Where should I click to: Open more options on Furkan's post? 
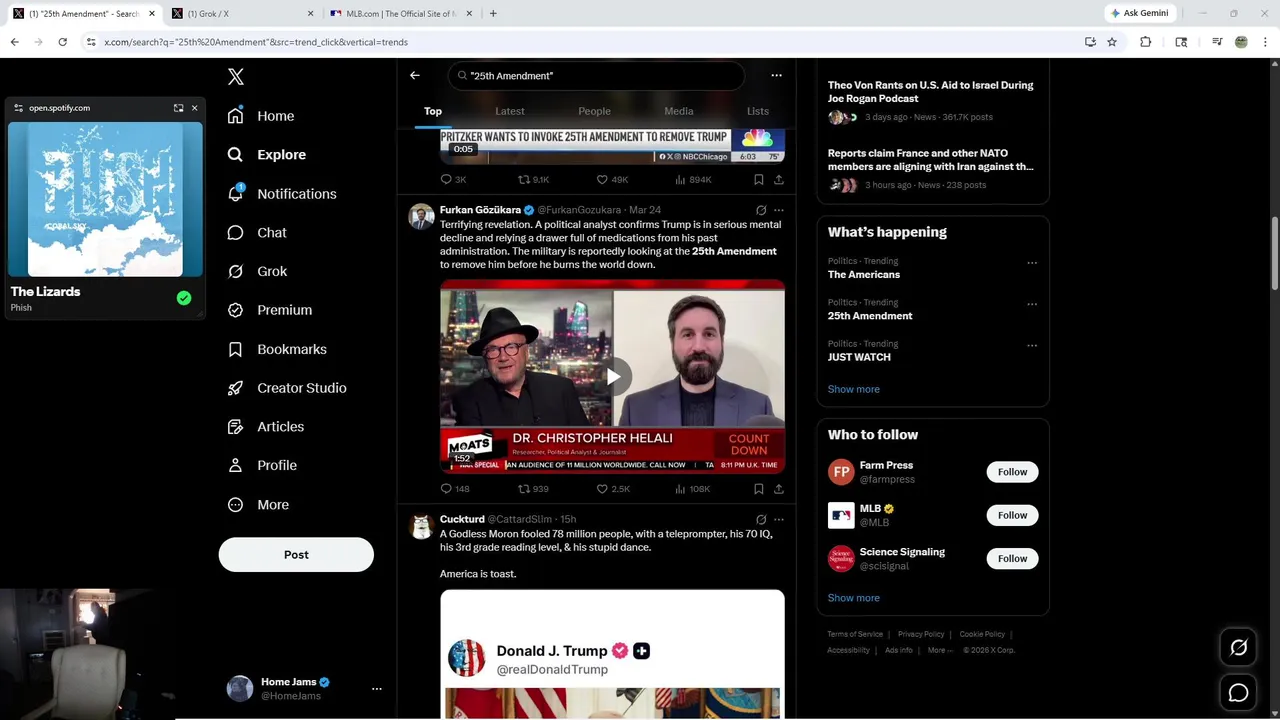point(779,210)
